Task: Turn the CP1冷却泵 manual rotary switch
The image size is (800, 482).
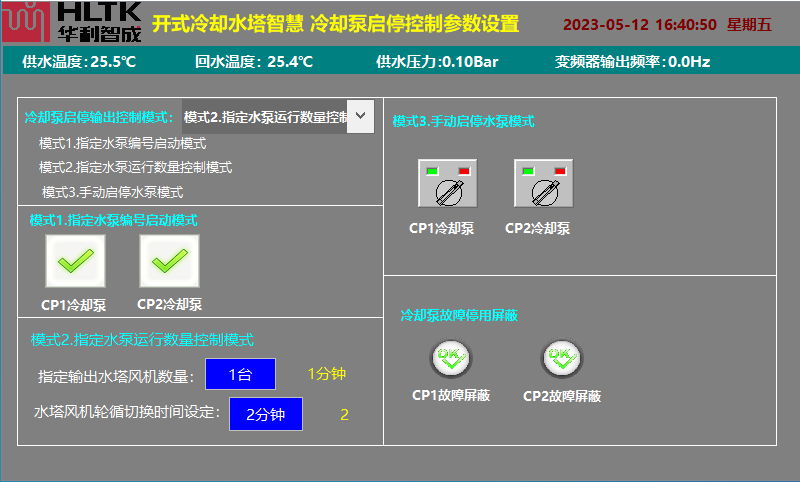Action: coord(447,184)
